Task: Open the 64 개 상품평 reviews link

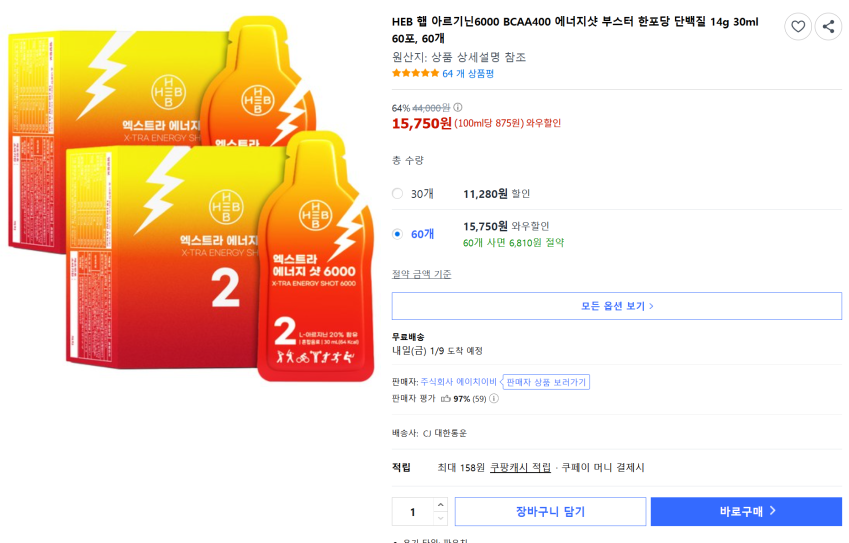Action: point(468,73)
